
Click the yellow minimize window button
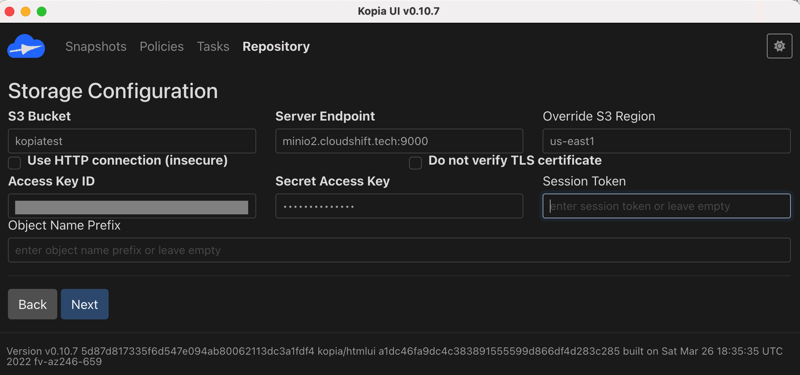click(x=26, y=11)
